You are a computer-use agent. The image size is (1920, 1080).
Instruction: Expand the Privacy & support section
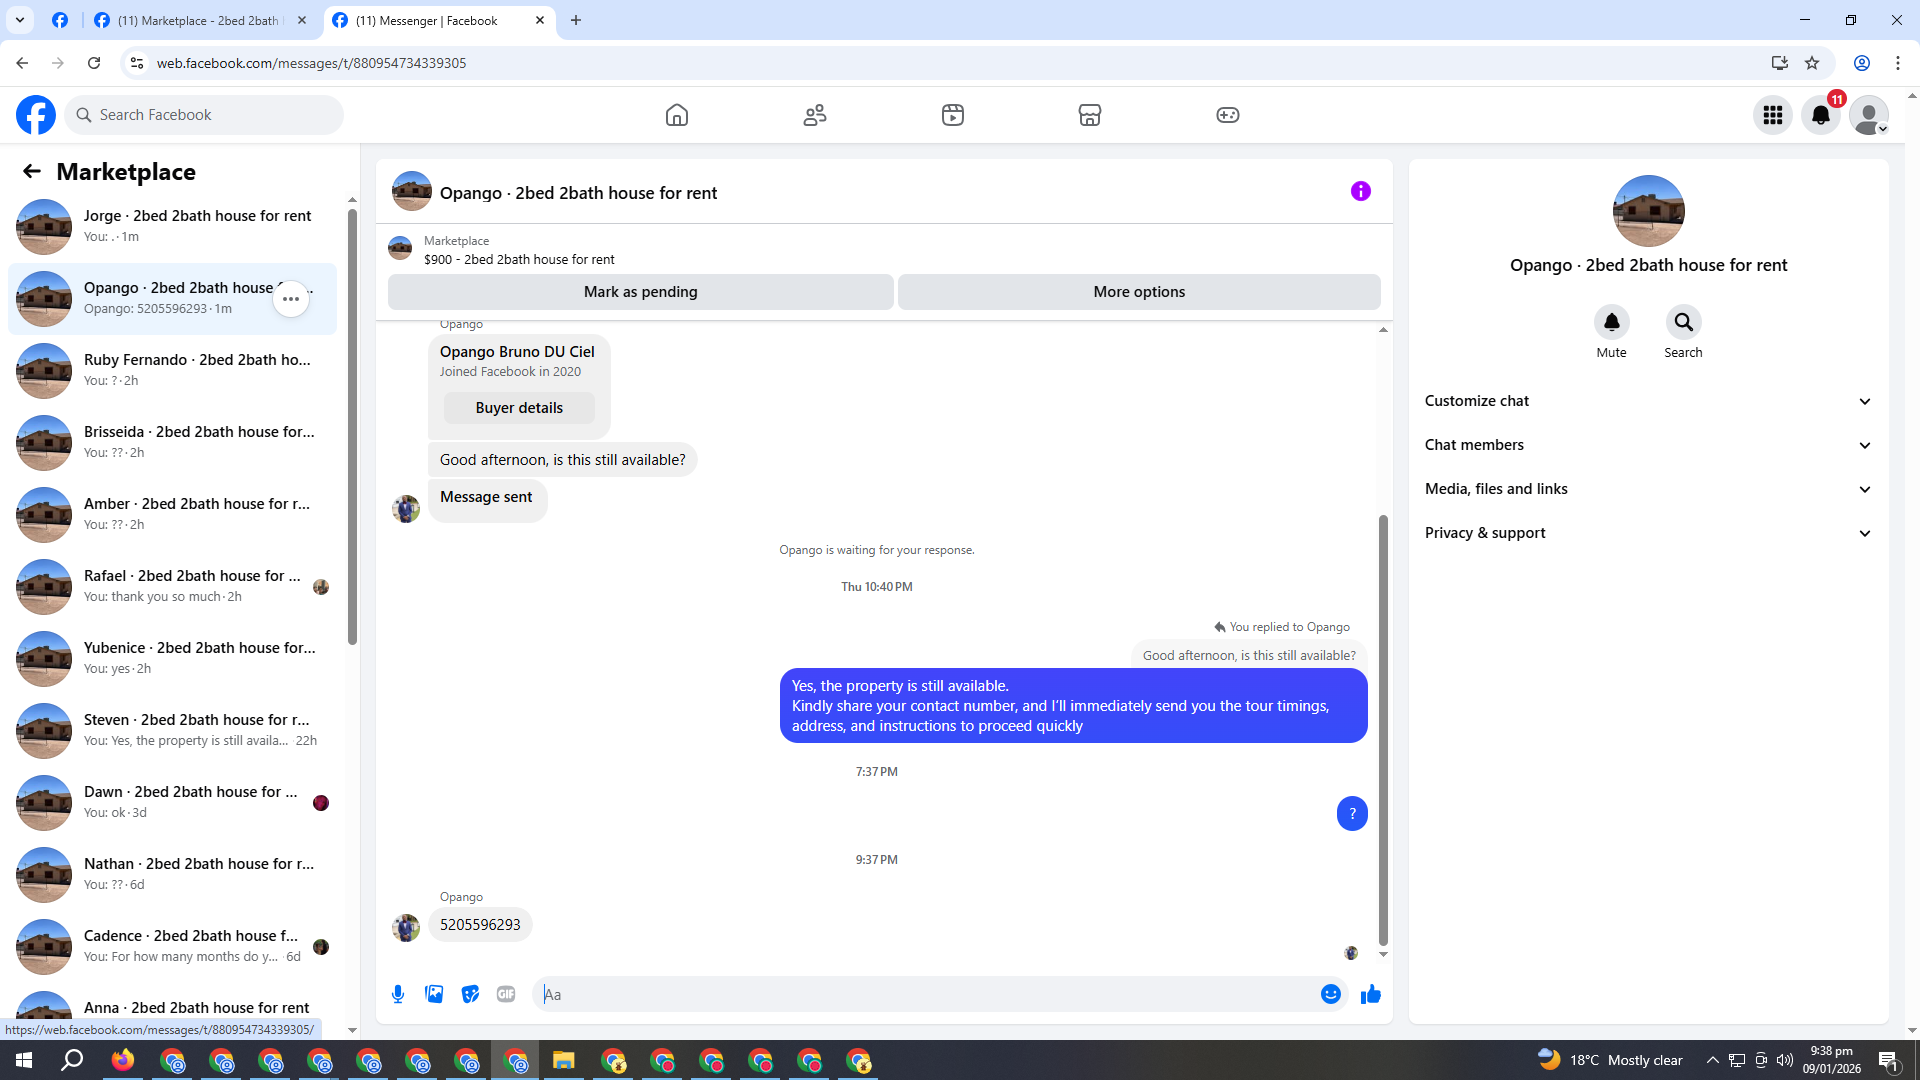coord(1648,533)
